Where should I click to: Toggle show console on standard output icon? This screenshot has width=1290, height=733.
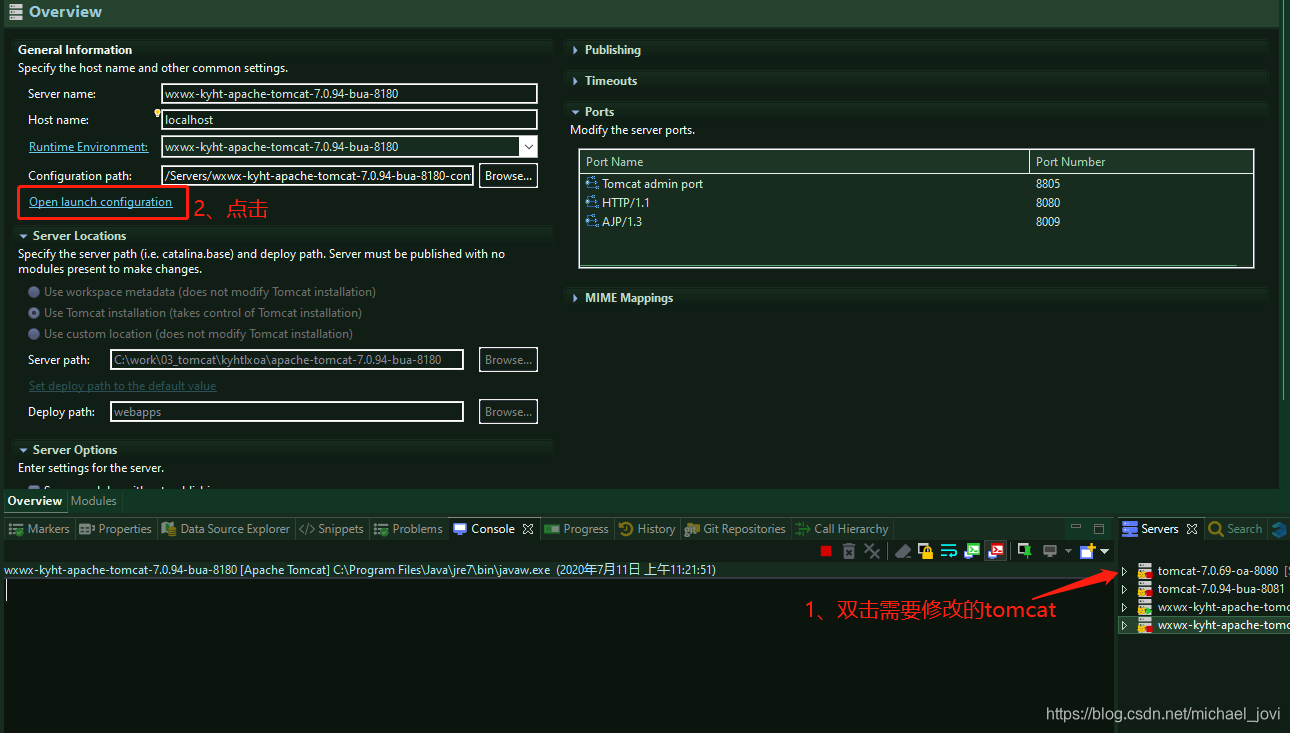point(972,551)
